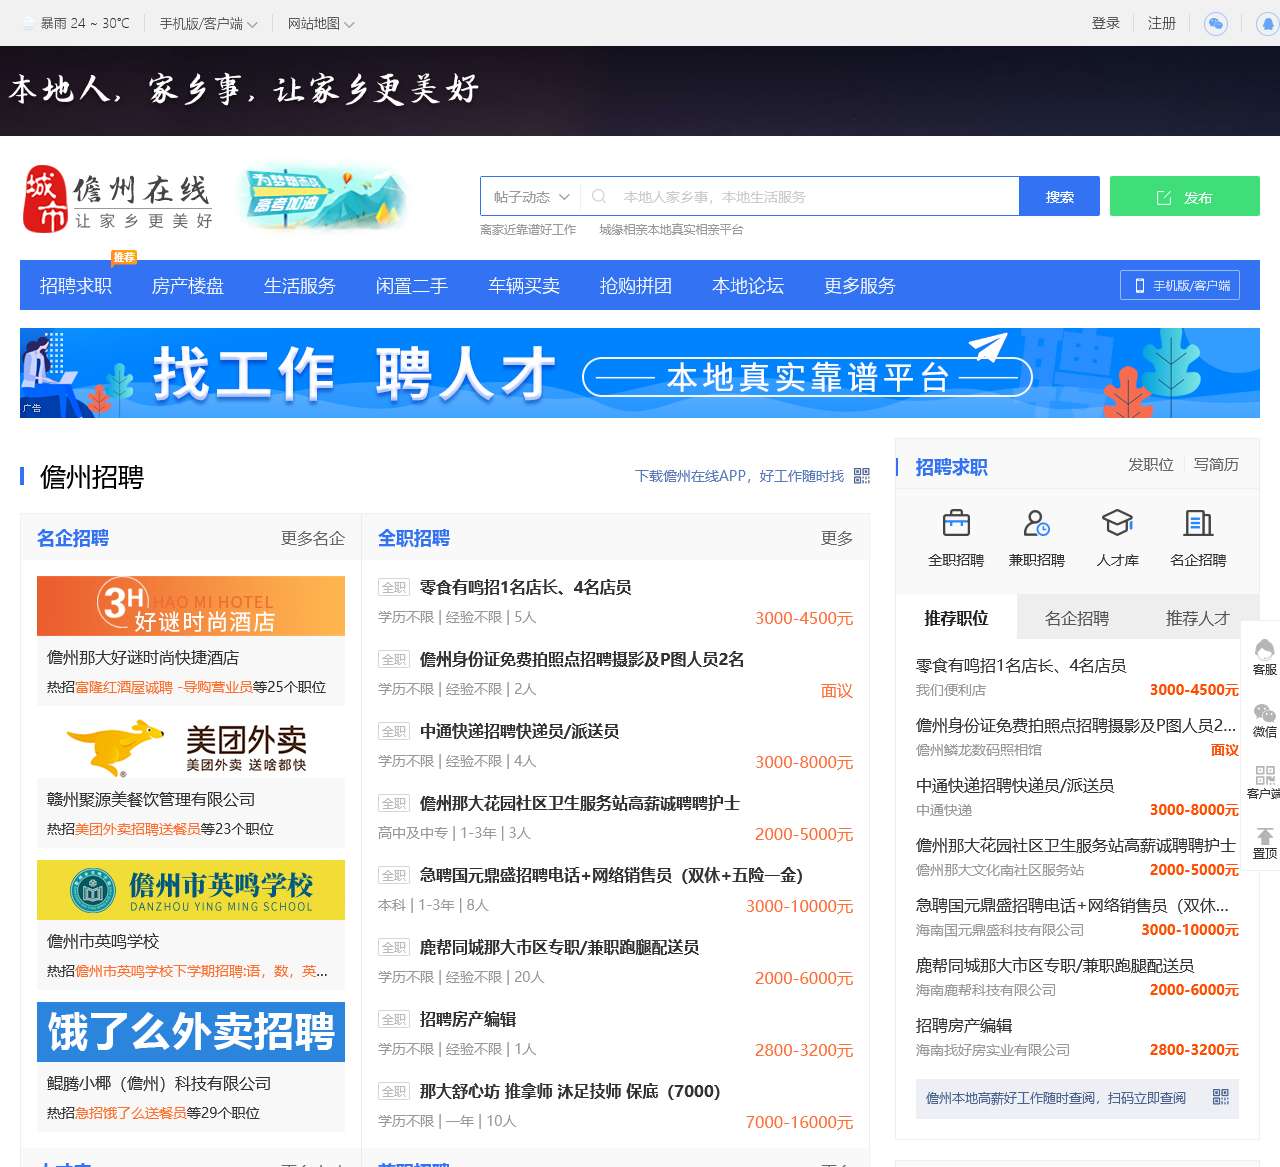
Task: Open the 微信 icon in floating sidebar
Action: 1264,714
